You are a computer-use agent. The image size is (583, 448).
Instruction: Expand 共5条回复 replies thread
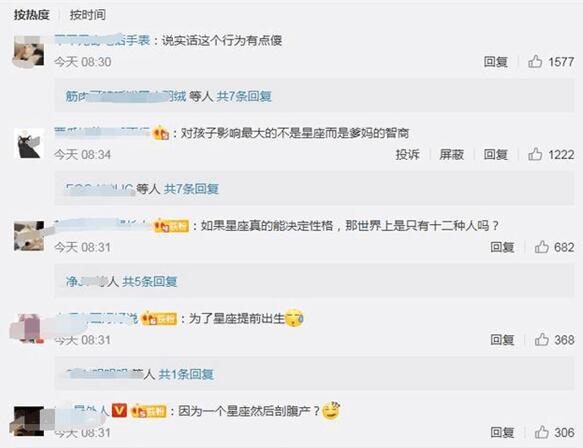[x=150, y=281]
